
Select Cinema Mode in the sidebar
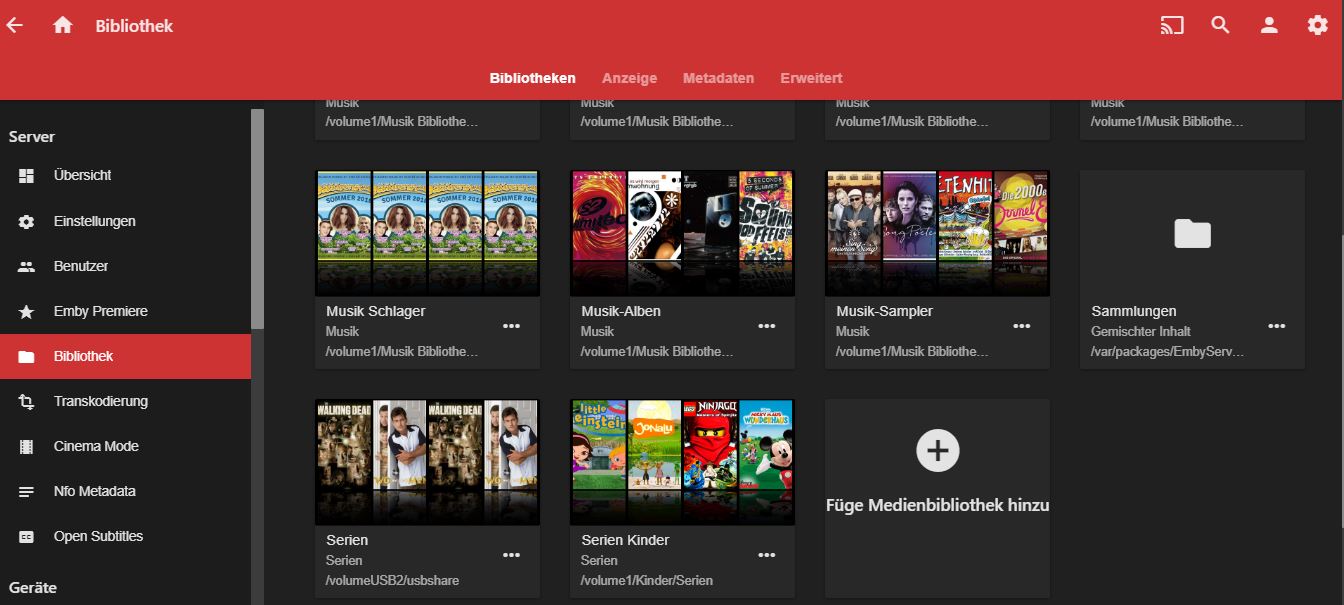click(x=125, y=447)
